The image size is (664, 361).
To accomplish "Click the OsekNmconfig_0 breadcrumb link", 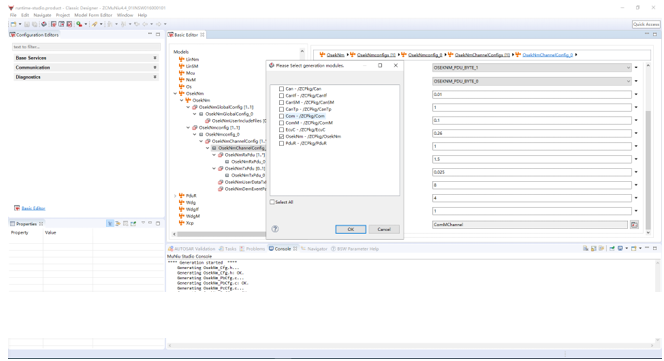I will click(425, 55).
